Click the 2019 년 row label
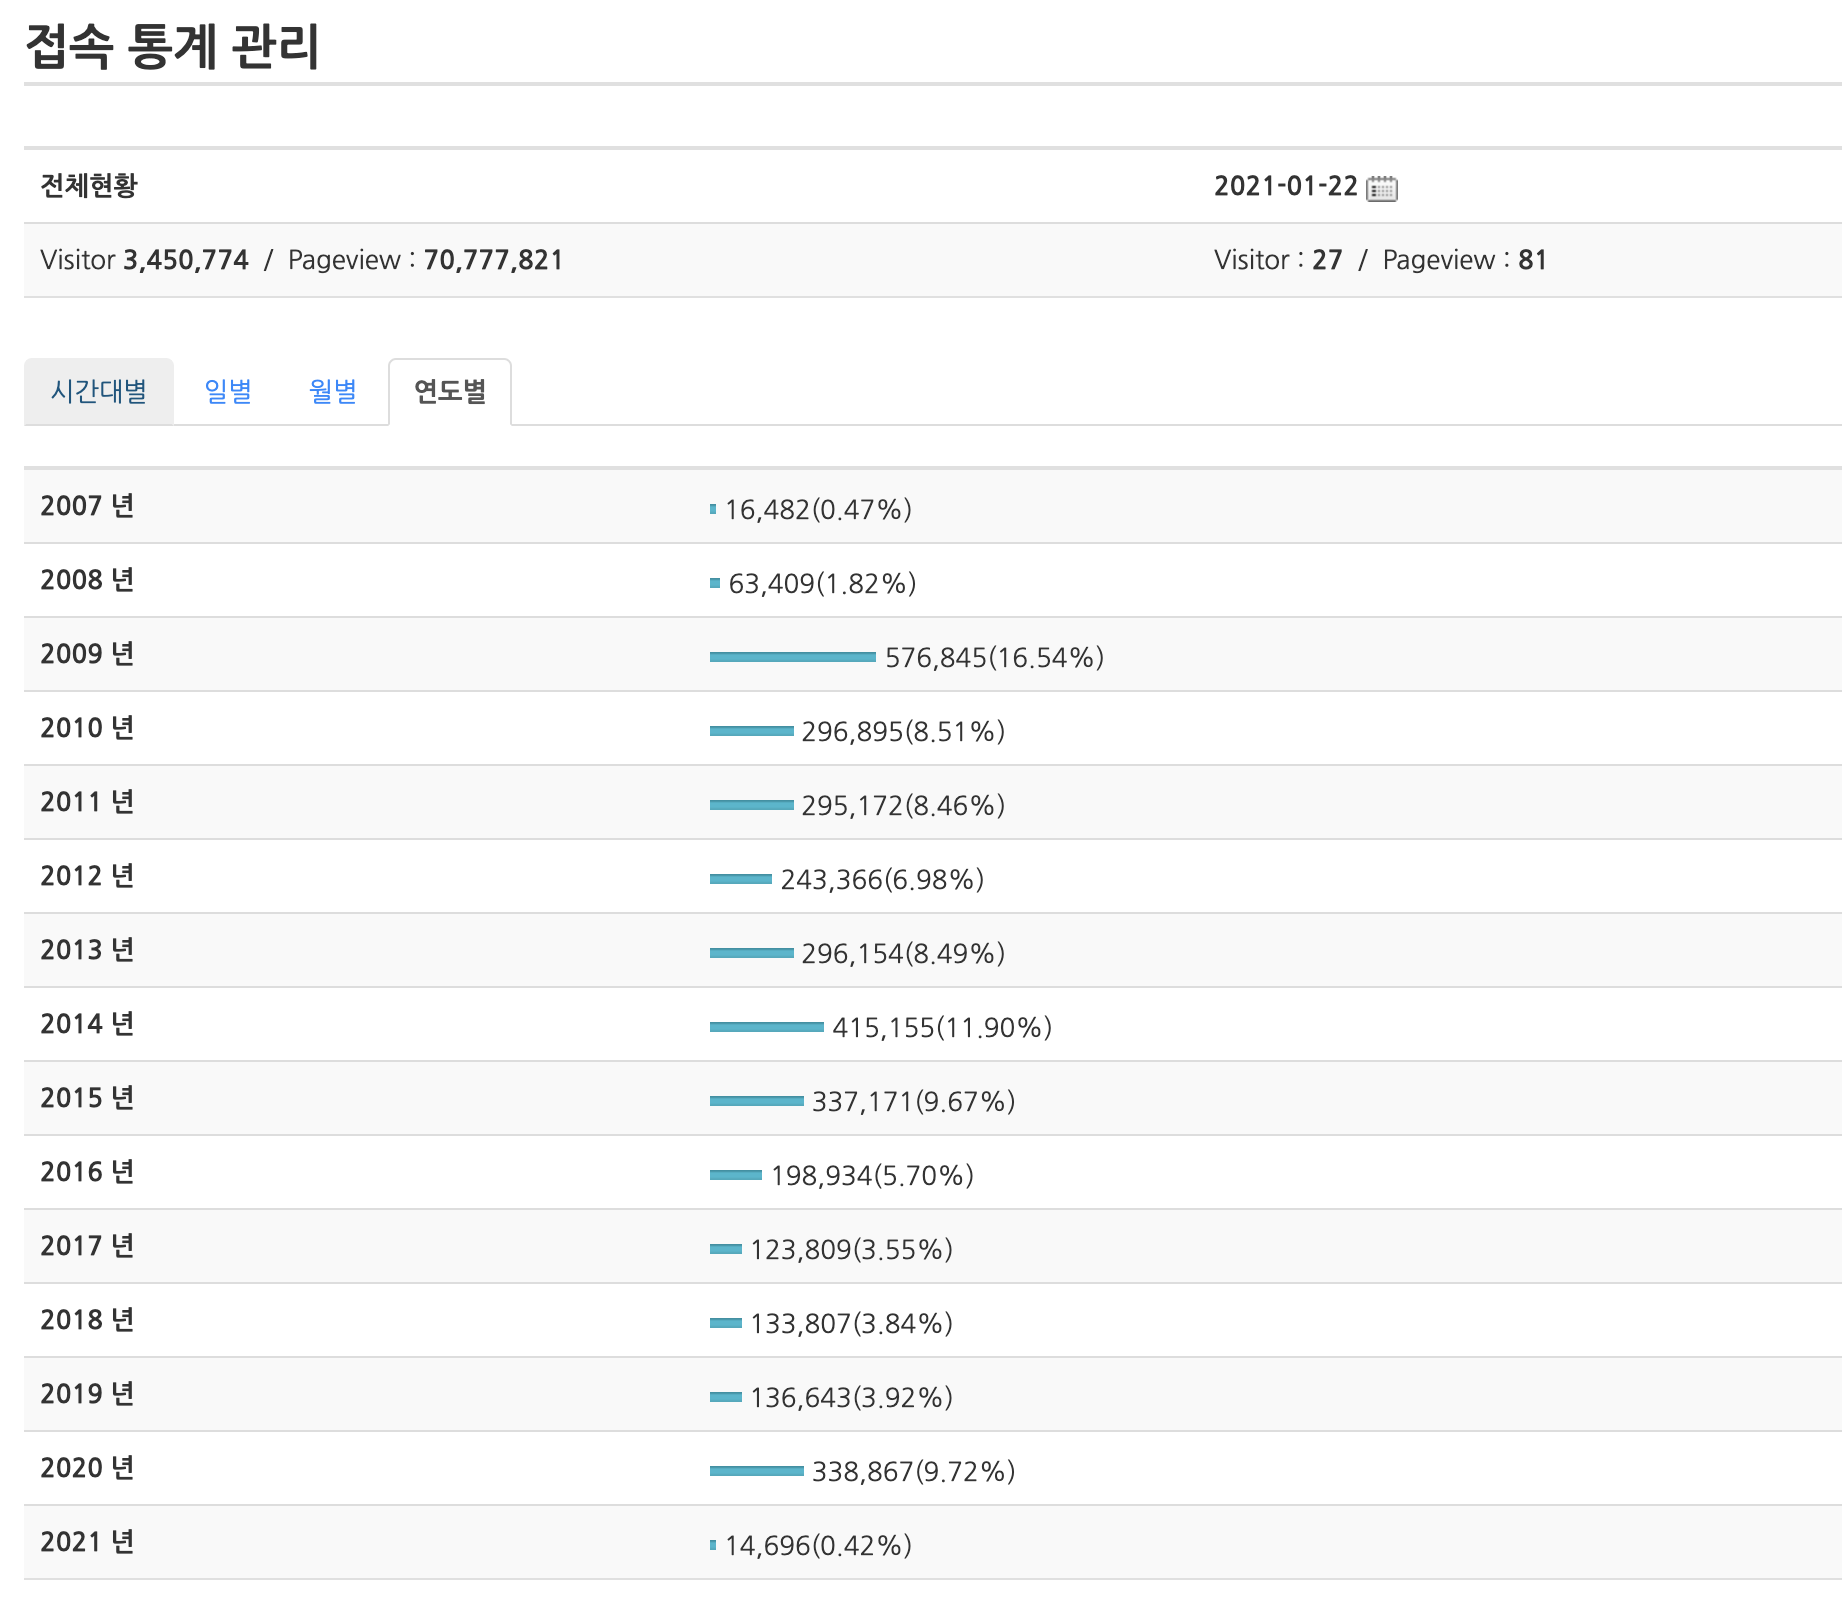This screenshot has height=1608, width=1842. point(87,1394)
